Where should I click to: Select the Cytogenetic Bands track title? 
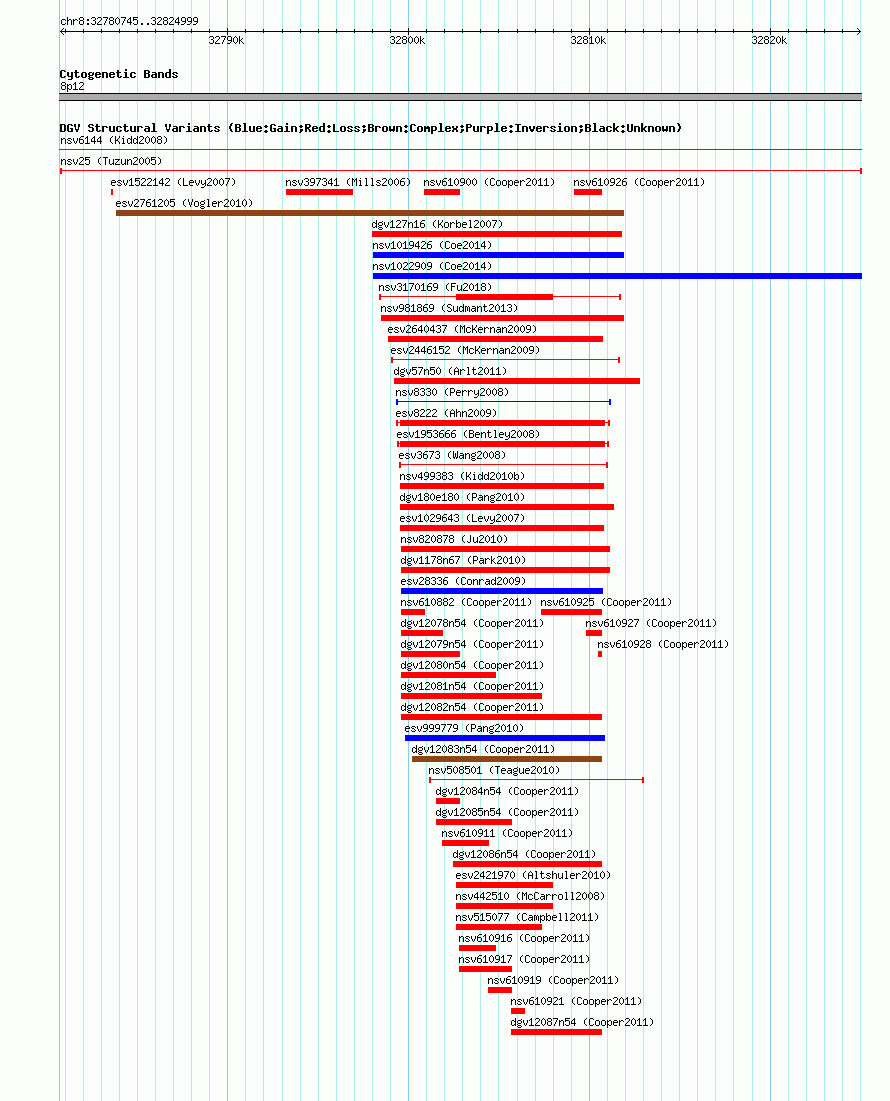click(x=119, y=74)
